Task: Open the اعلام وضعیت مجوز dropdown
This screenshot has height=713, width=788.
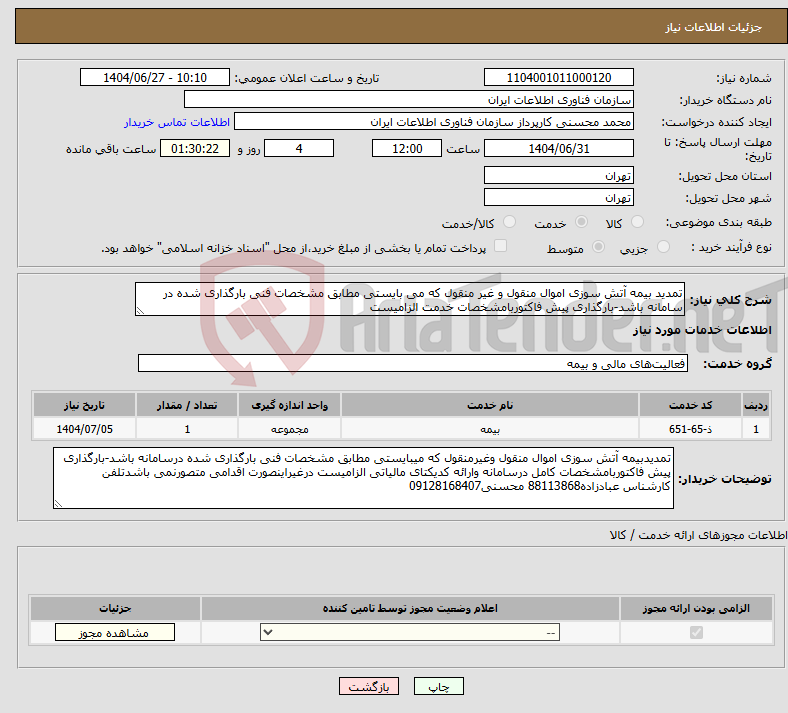Action: coord(410,632)
